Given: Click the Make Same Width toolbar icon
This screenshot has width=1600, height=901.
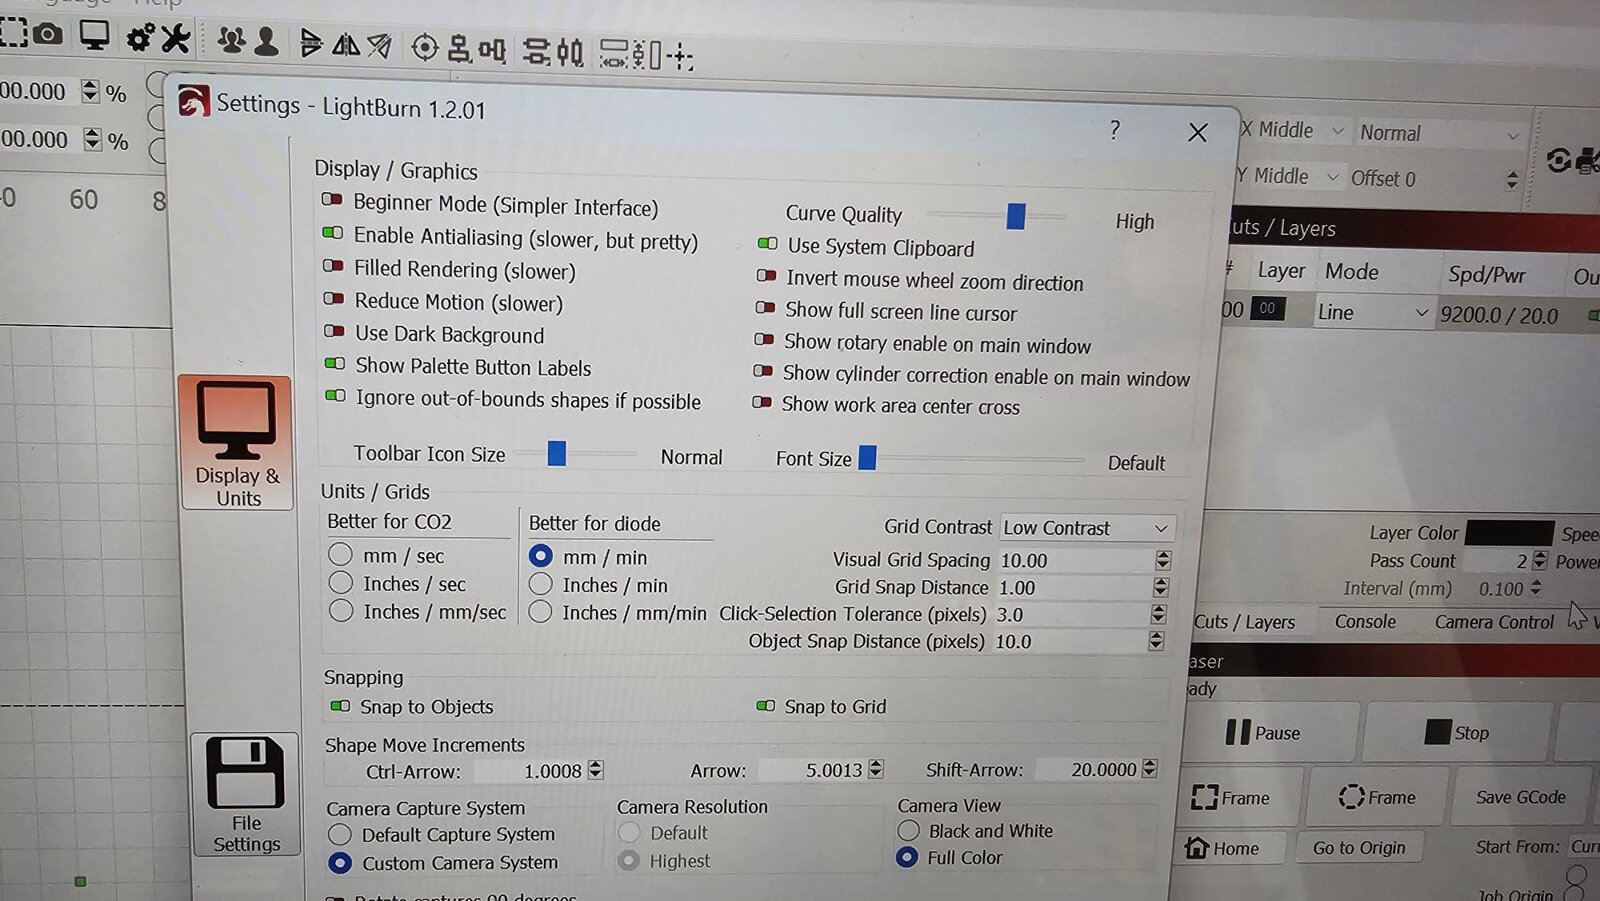Looking at the screenshot, I should click(613, 53).
